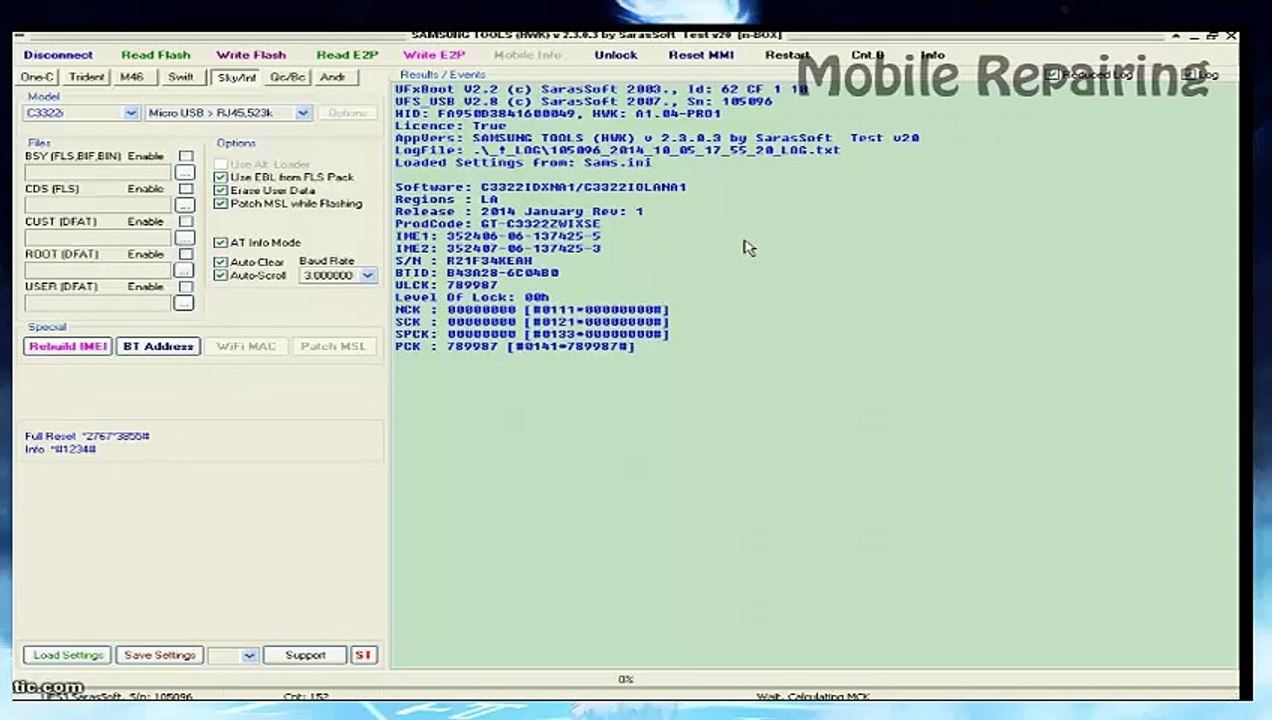The width and height of the screenshot is (1272, 720).
Task: Click the red ST button
Action: click(363, 655)
